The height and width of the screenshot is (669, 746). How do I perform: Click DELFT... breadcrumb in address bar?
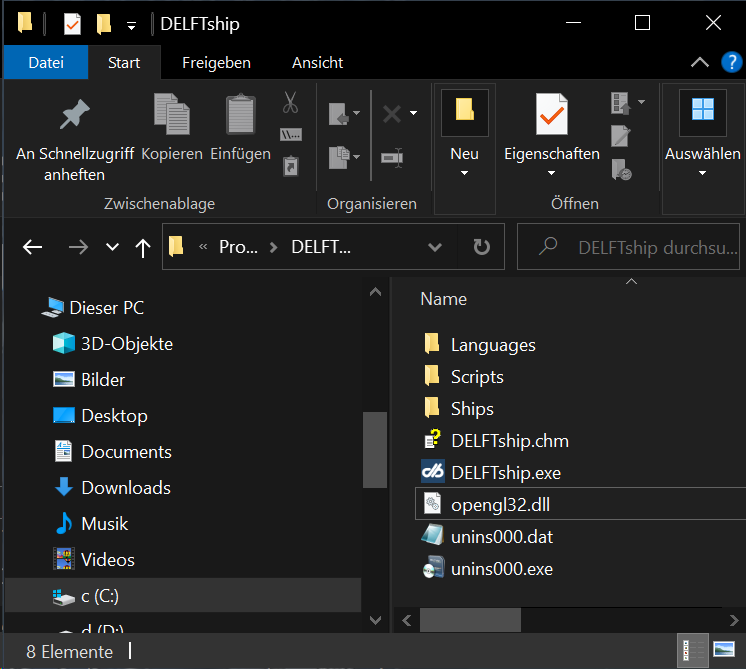coord(321,247)
